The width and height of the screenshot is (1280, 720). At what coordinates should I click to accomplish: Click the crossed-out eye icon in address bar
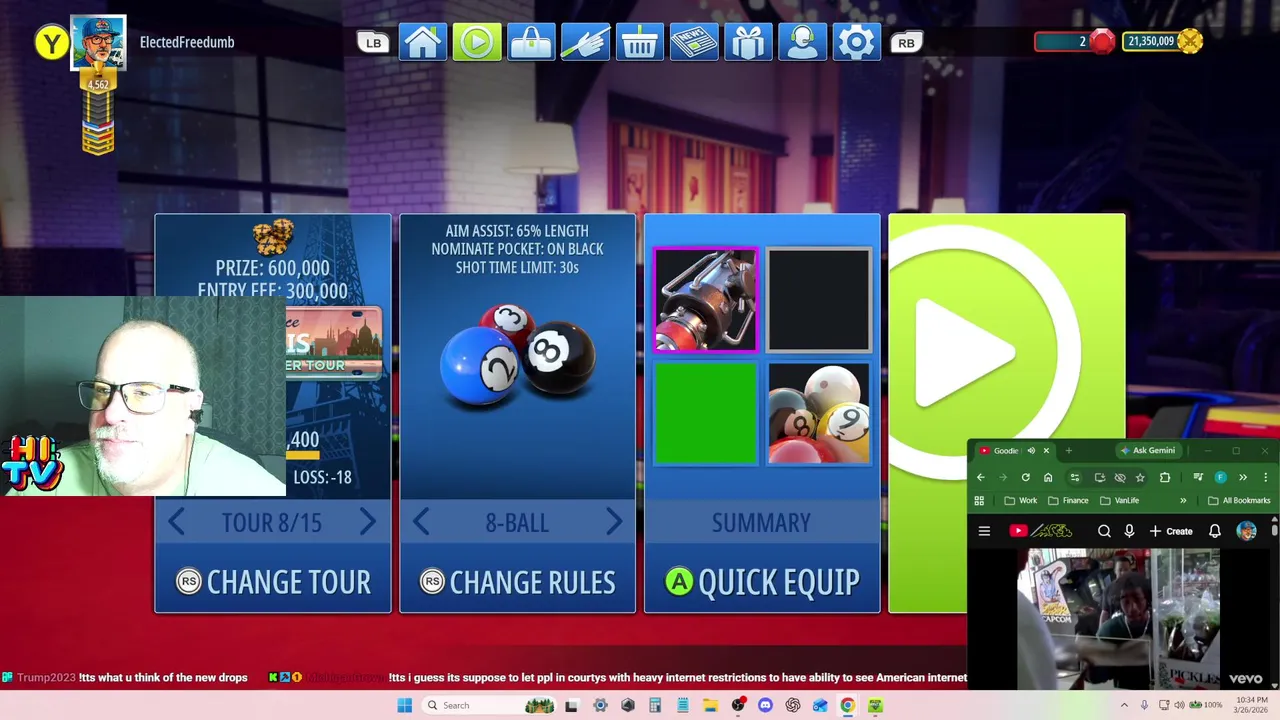click(1120, 477)
